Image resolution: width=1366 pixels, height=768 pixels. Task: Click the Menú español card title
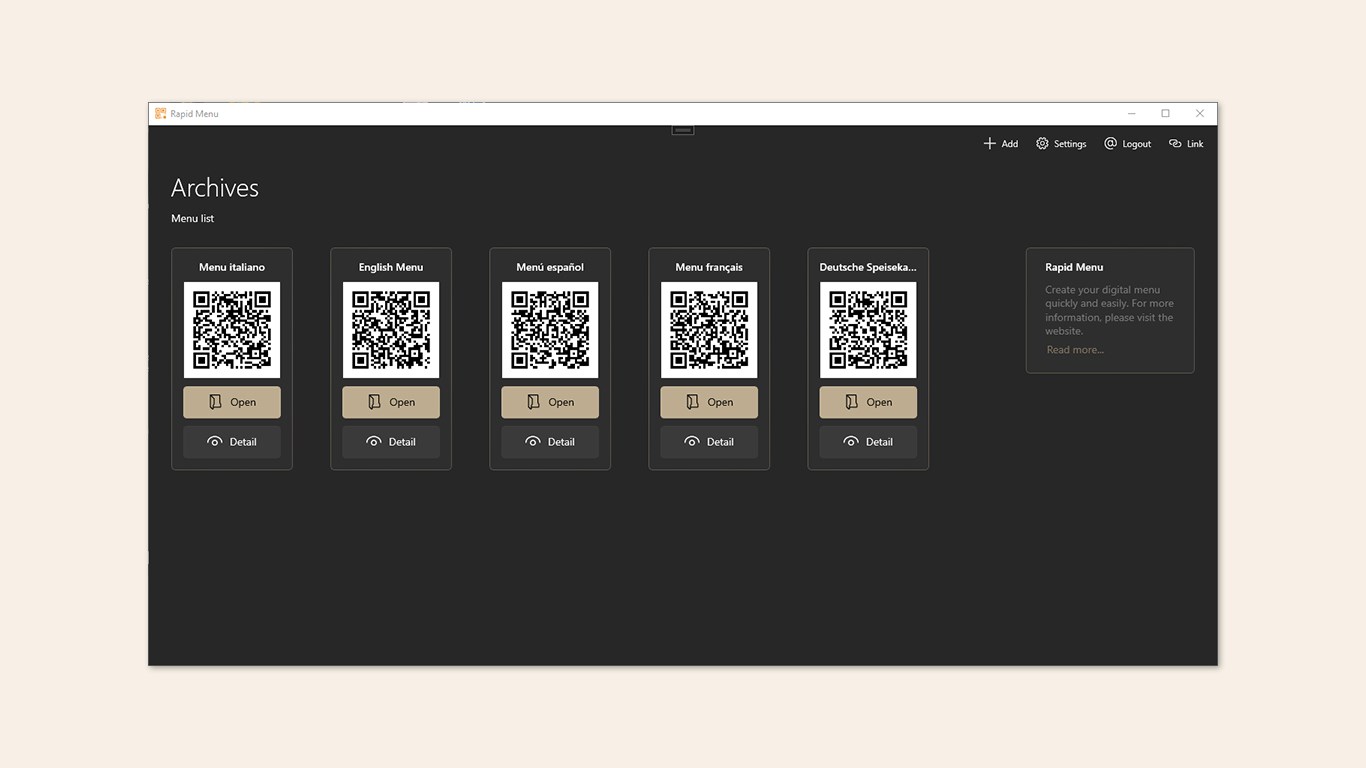pyautogui.click(x=550, y=267)
